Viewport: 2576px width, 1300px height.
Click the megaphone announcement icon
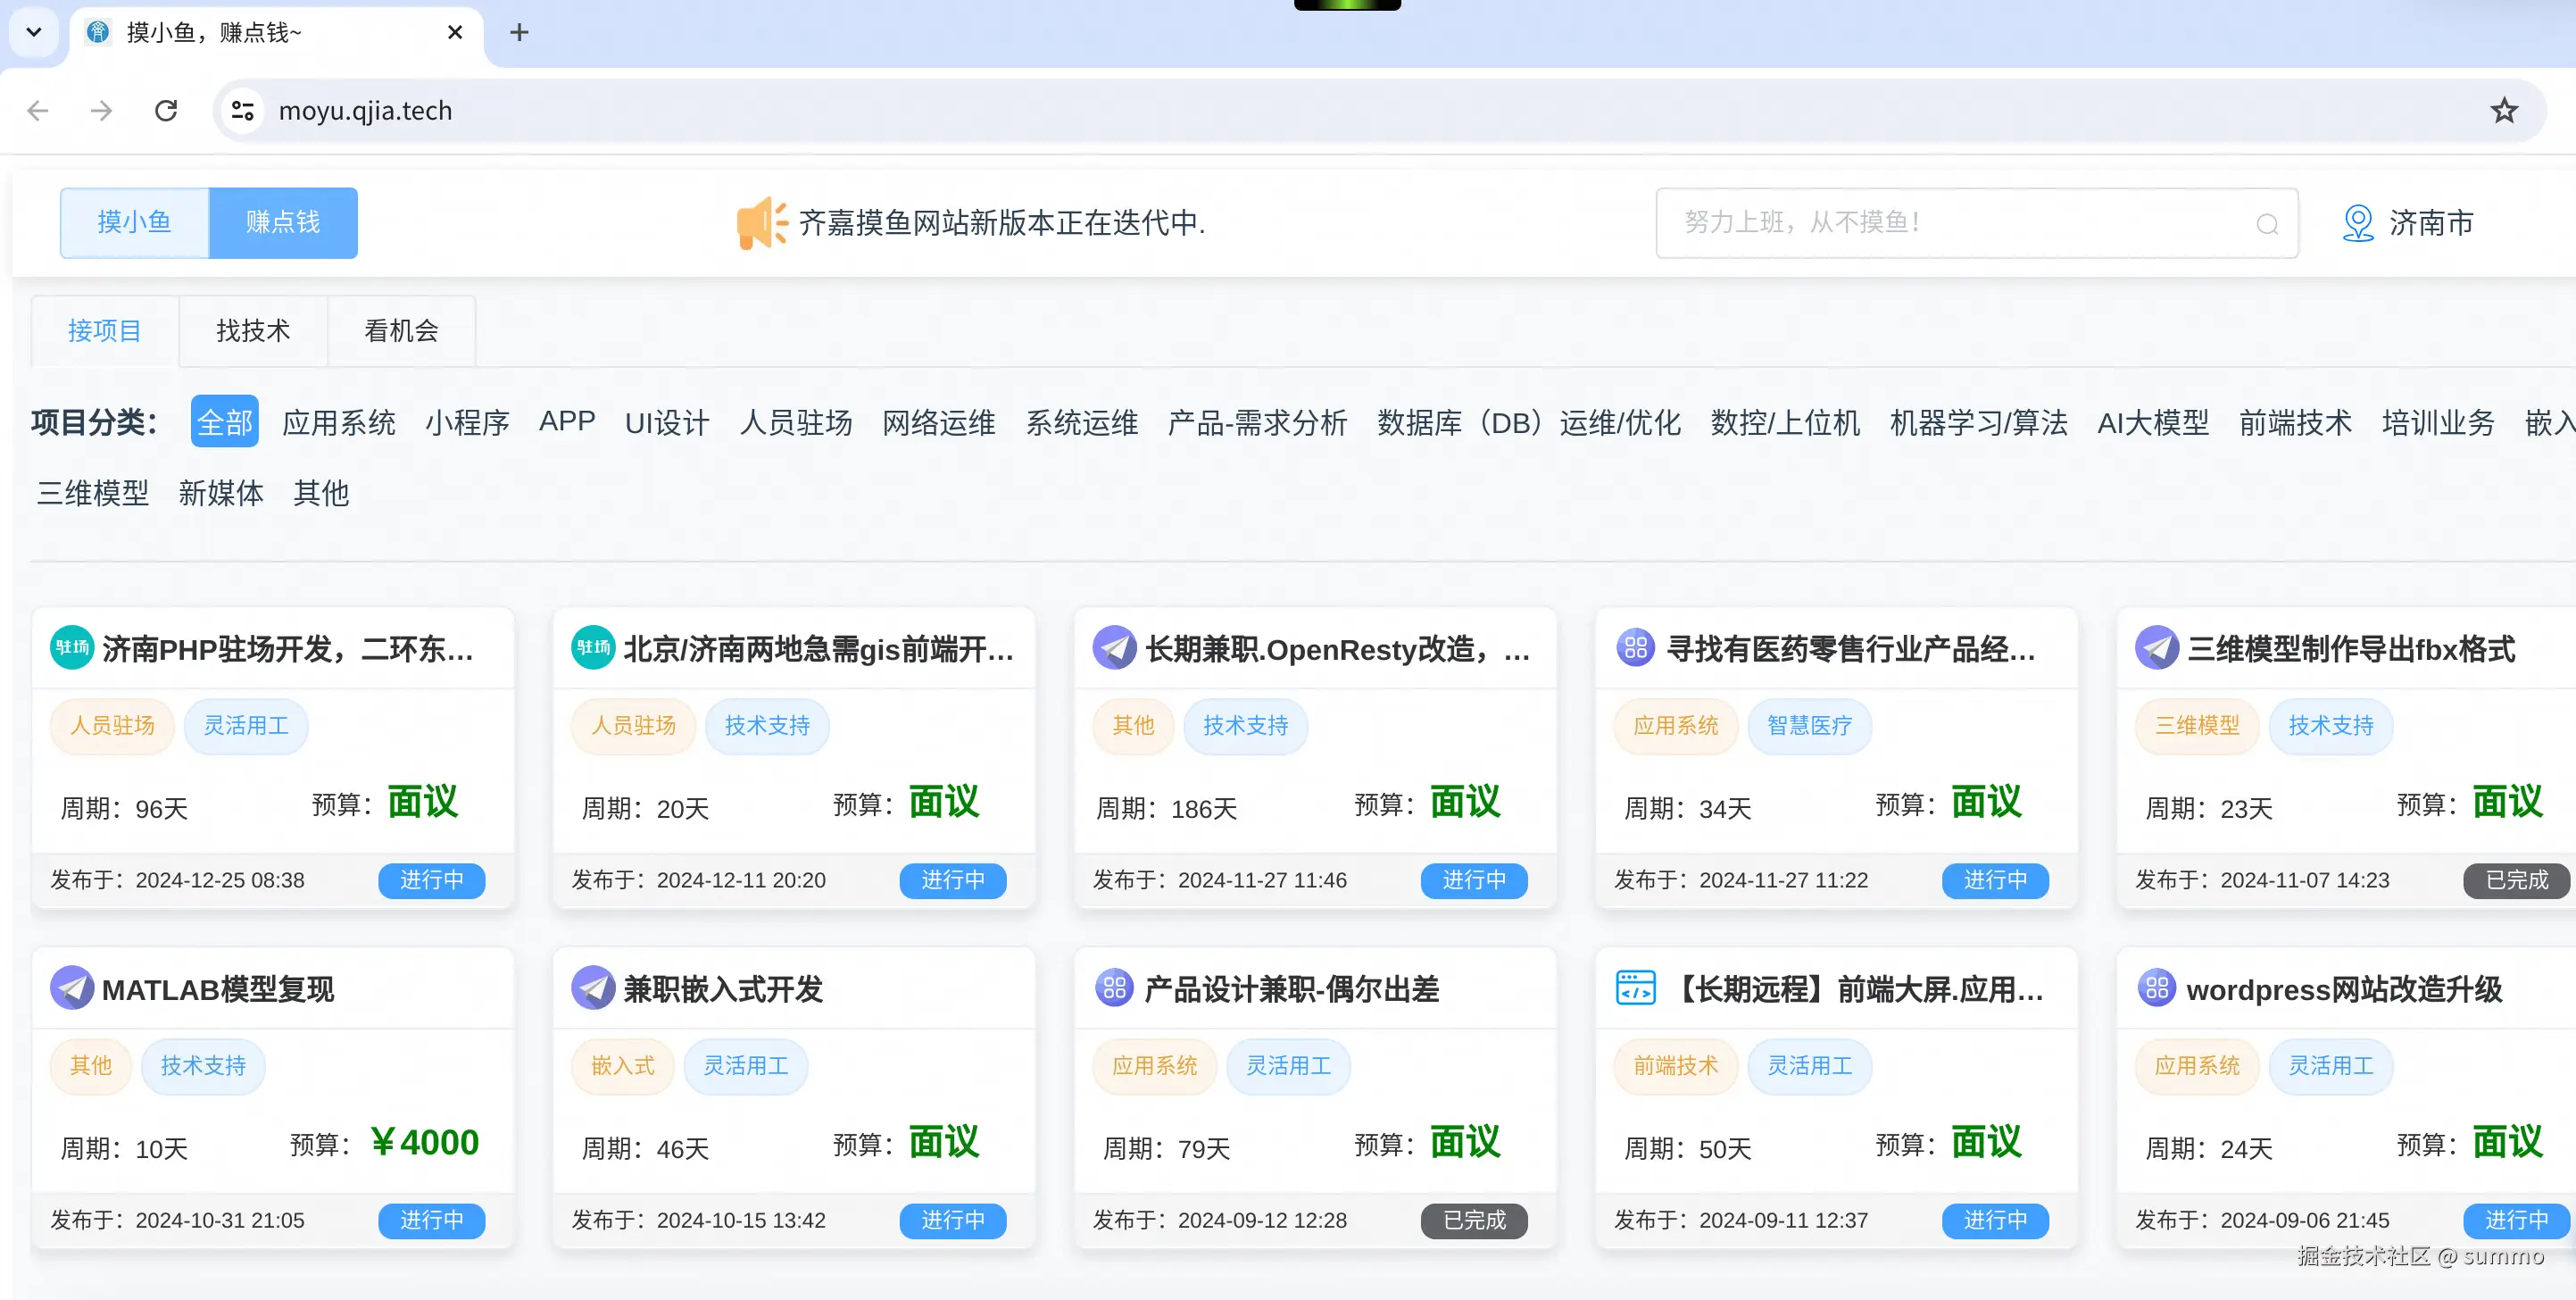[x=761, y=222]
